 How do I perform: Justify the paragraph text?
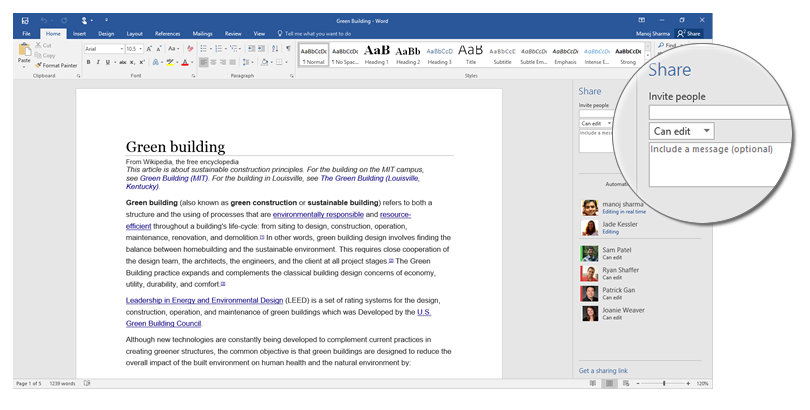coord(233,62)
